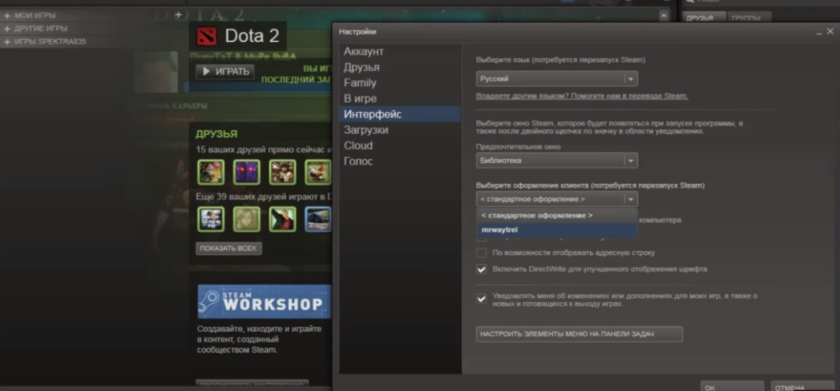The width and height of the screenshot is (840, 391).
Task: Click НАСТРОИТЬ ЭЛЕМЕНТЫ МЕНЮ НА ПАНЕЛИ ЗАДАЧ button
Action: pos(579,334)
